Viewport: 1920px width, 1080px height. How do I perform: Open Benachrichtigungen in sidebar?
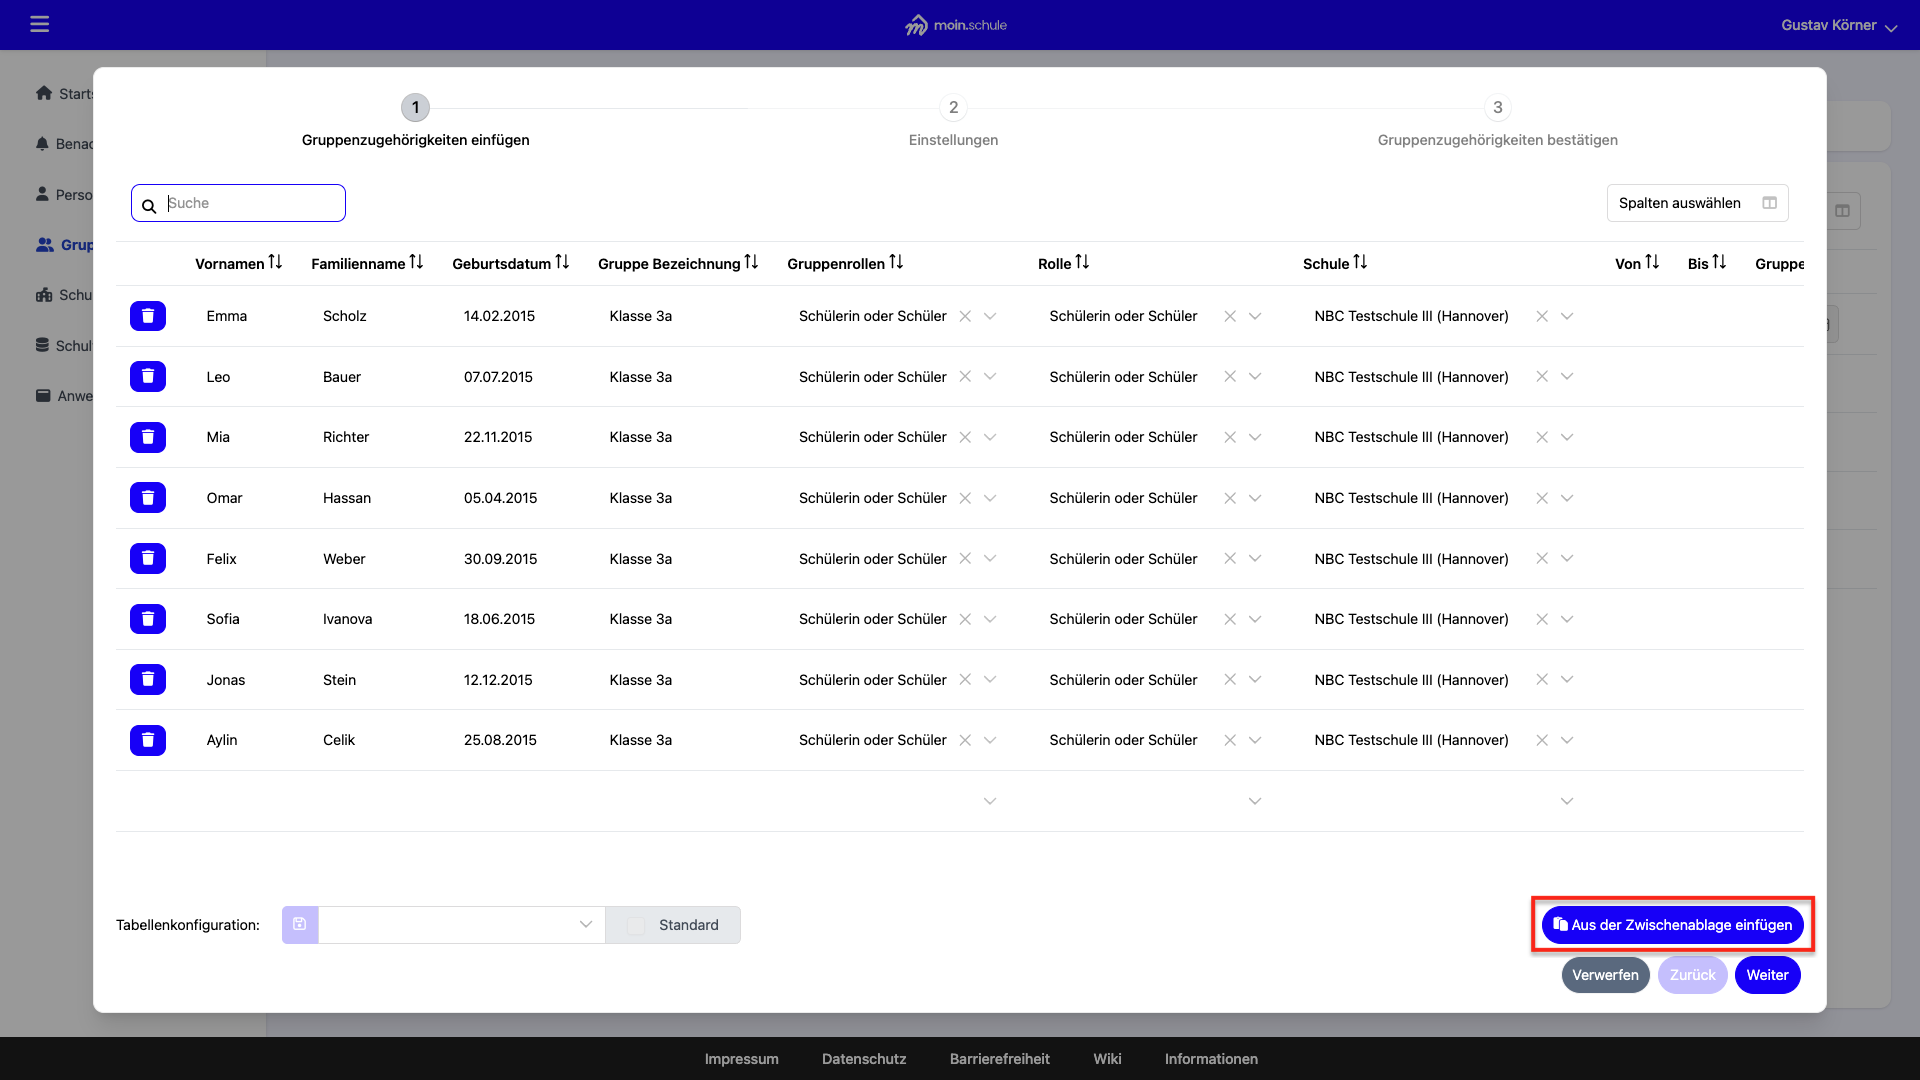pyautogui.click(x=64, y=144)
